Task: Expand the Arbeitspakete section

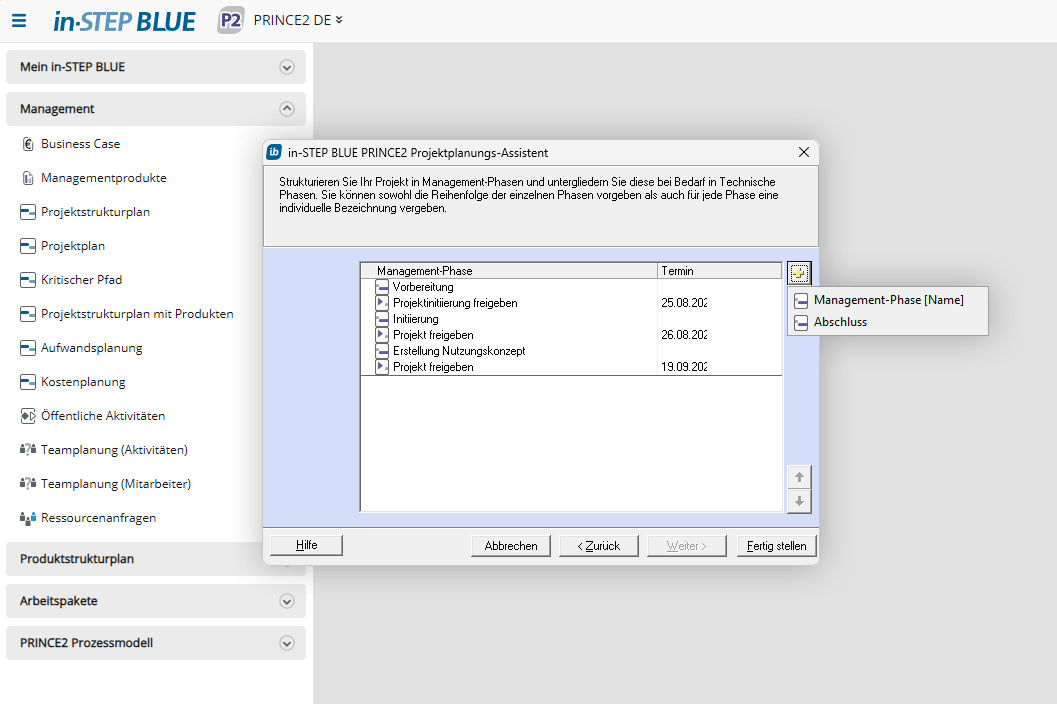Action: click(x=287, y=602)
